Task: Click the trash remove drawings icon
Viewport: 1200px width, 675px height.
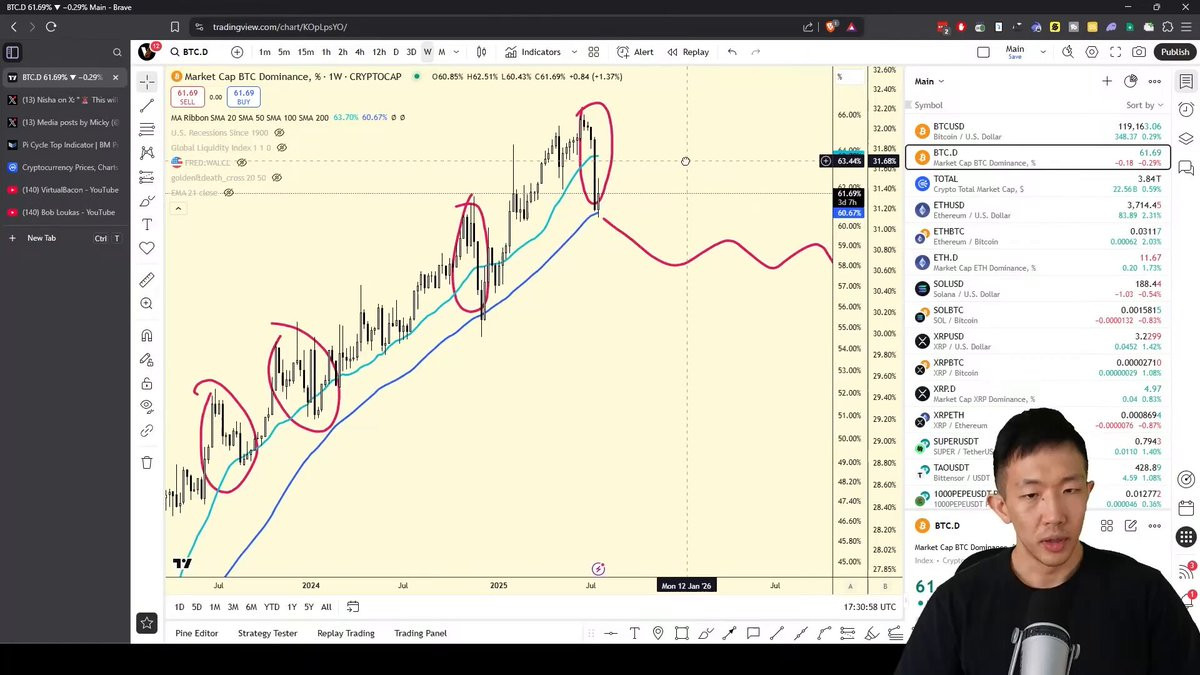Action: [147, 463]
